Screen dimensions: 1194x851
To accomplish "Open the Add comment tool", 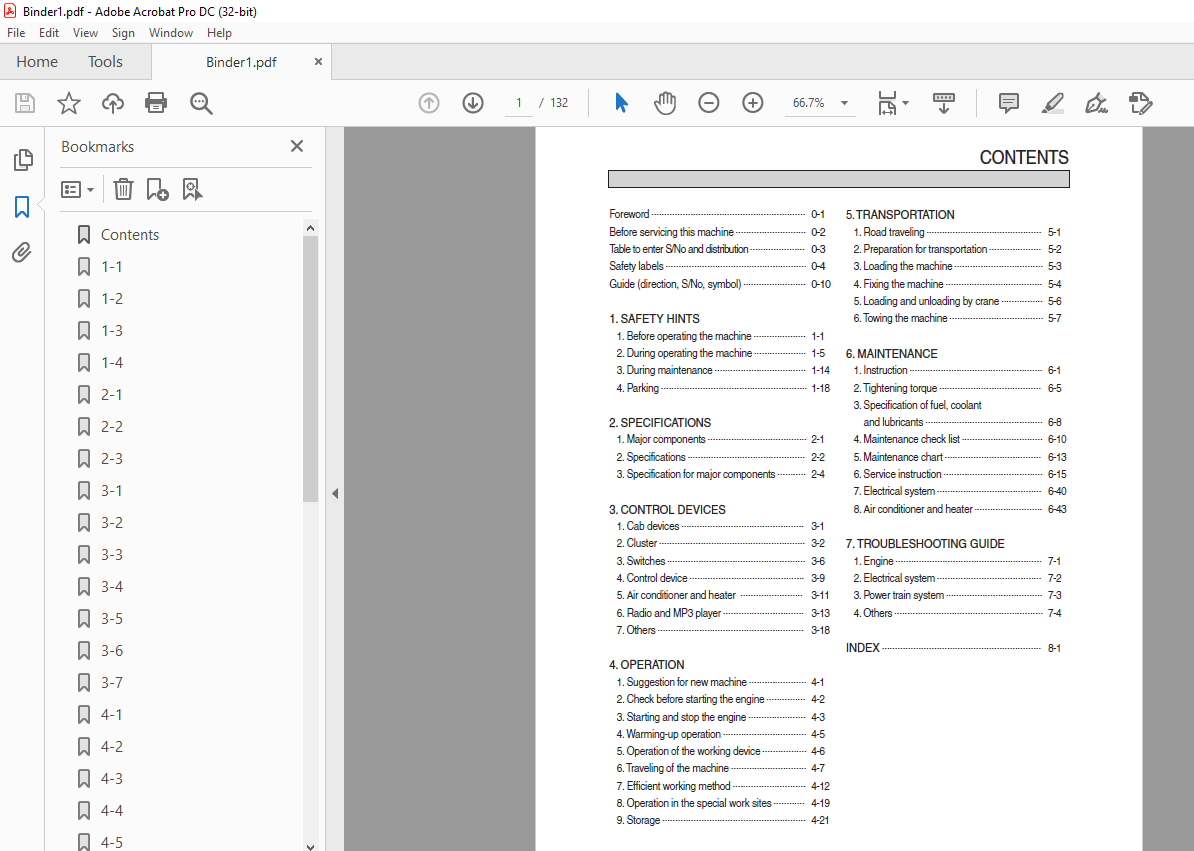I will click(1009, 103).
